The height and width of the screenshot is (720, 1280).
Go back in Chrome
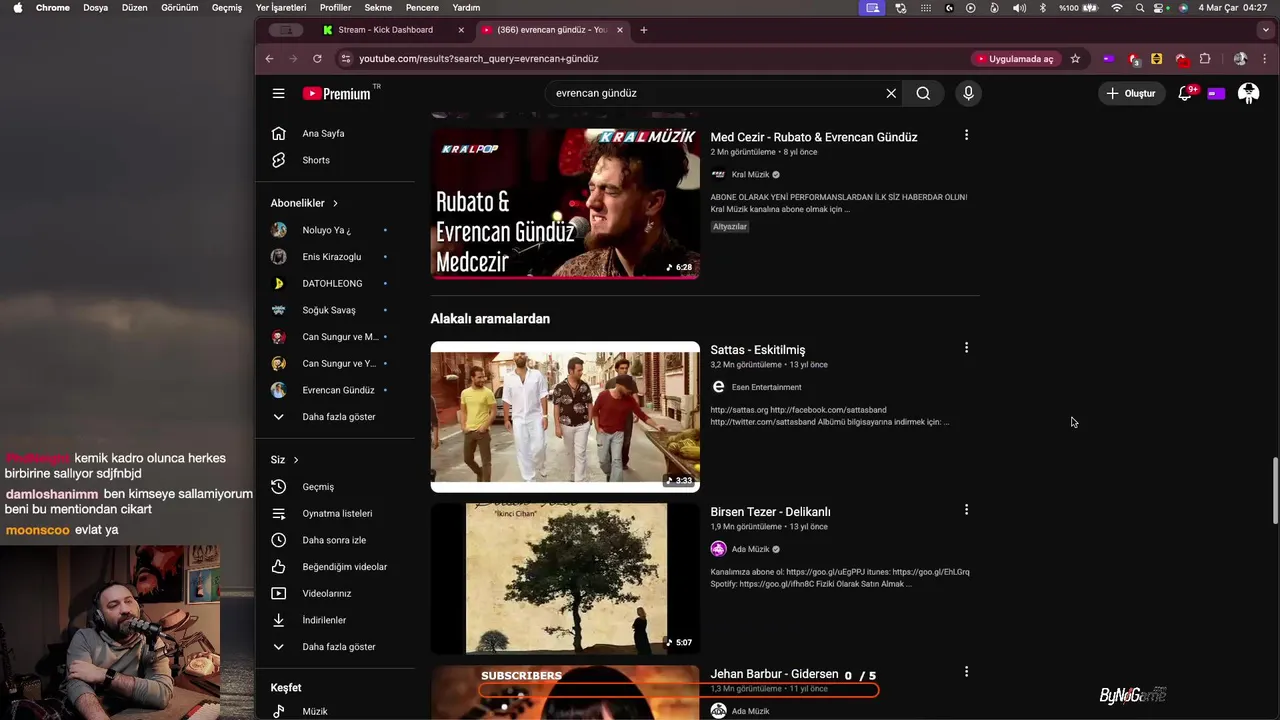coord(269,58)
